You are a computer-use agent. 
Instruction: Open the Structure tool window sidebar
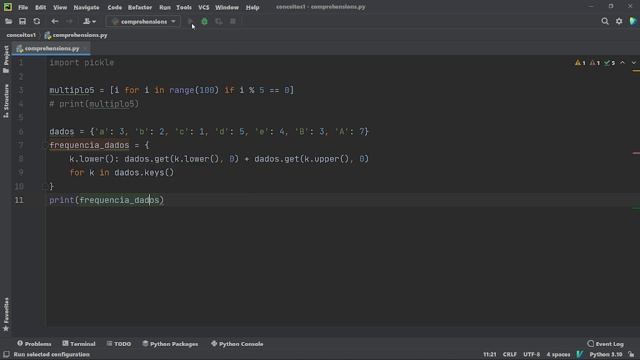pyautogui.click(x=6, y=101)
